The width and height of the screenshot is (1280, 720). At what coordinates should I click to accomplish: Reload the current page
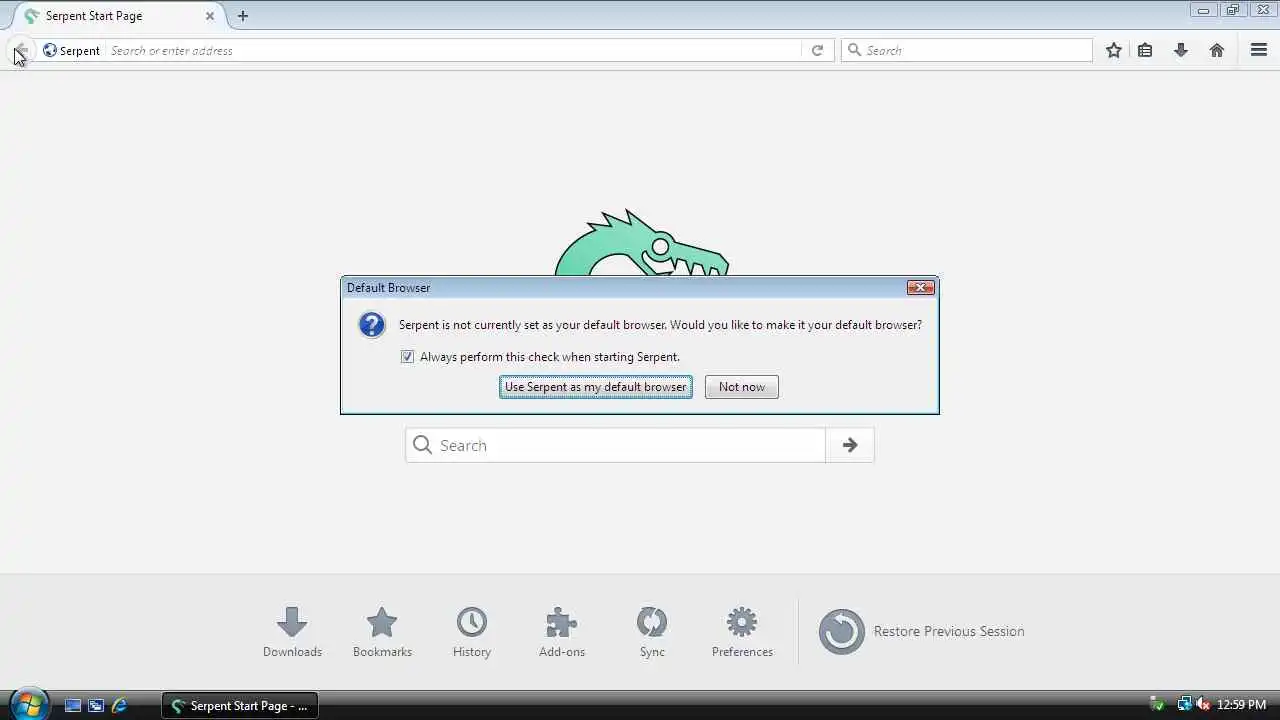(x=817, y=50)
